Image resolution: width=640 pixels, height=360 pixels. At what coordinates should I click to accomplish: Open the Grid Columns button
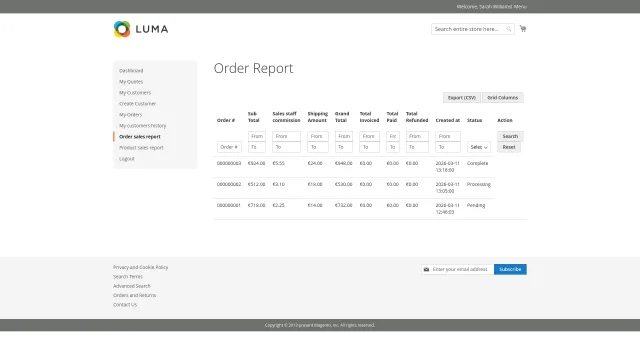point(502,98)
